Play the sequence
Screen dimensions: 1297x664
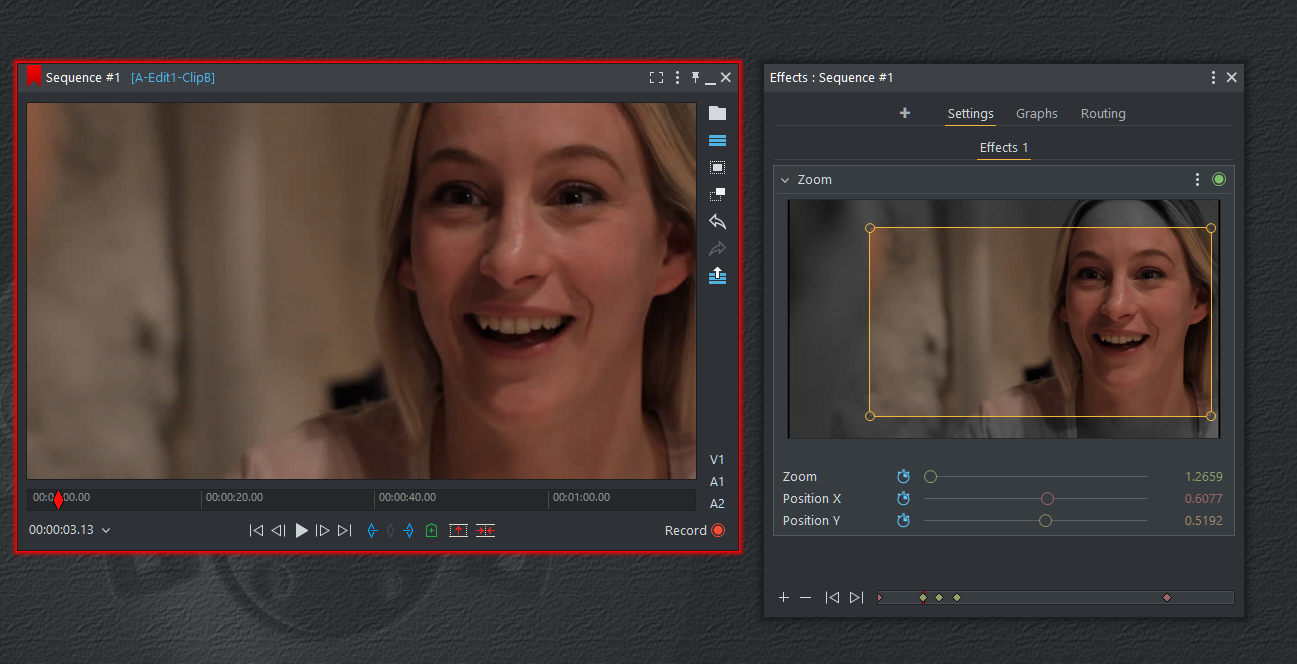coord(301,531)
